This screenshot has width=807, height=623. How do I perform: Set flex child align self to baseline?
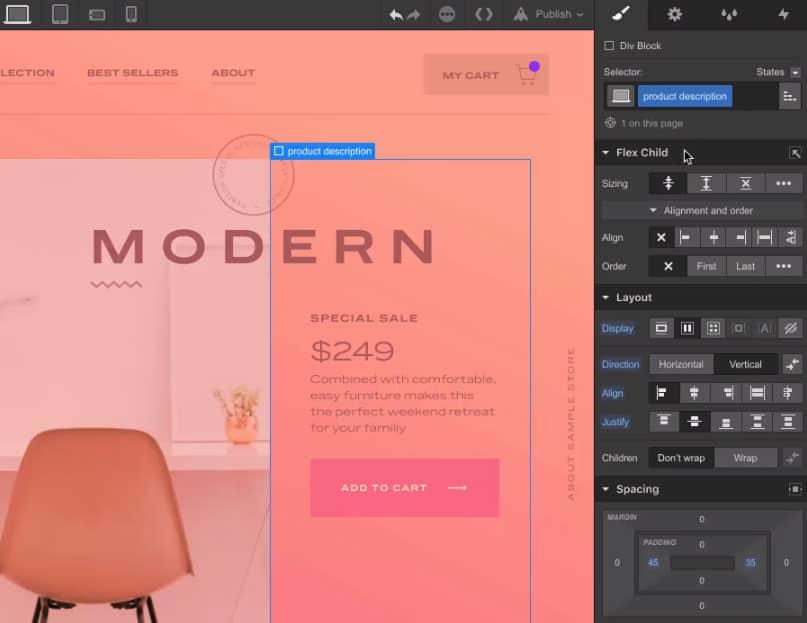tap(790, 237)
